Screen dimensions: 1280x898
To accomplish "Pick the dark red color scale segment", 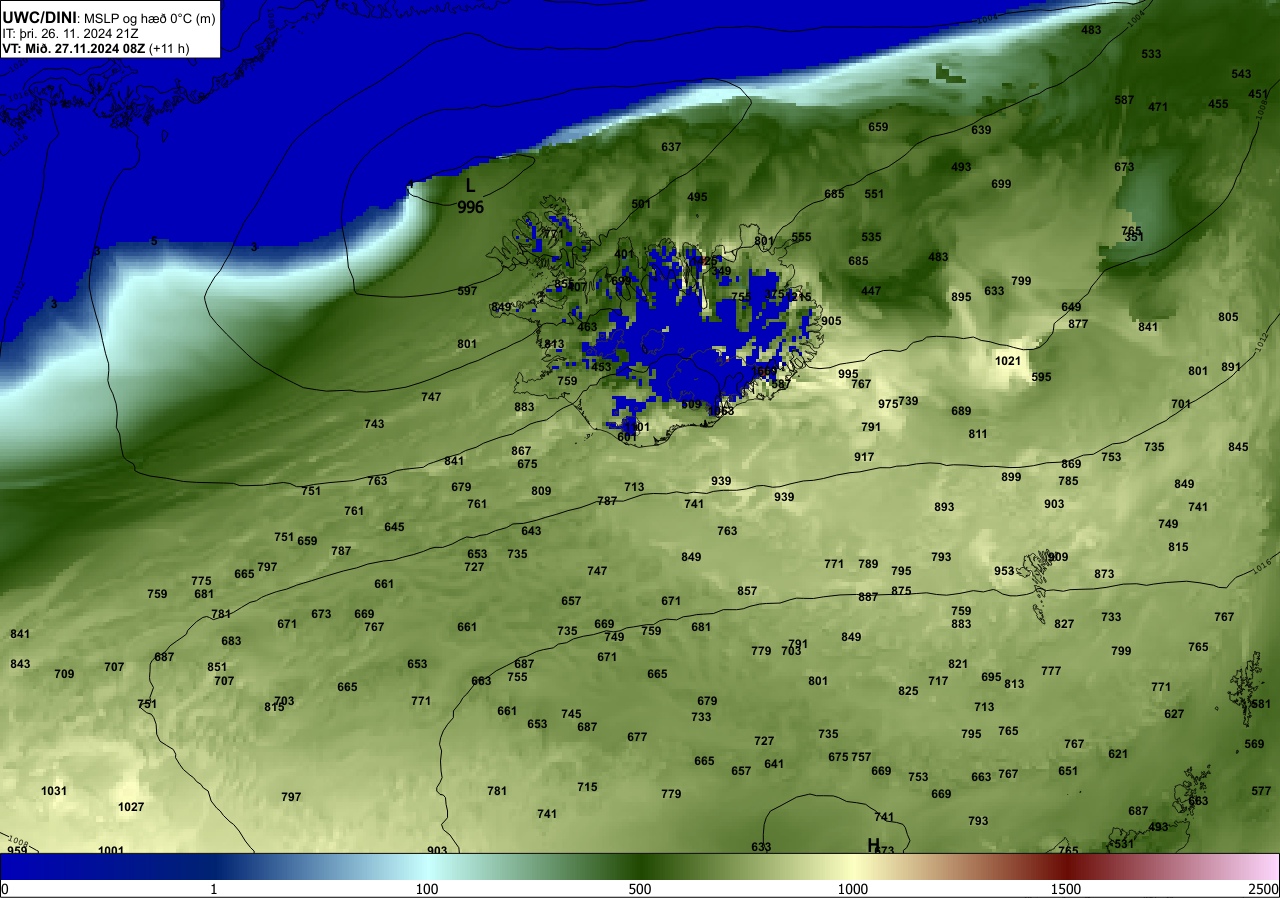I will pyautogui.click(x=1066, y=866).
